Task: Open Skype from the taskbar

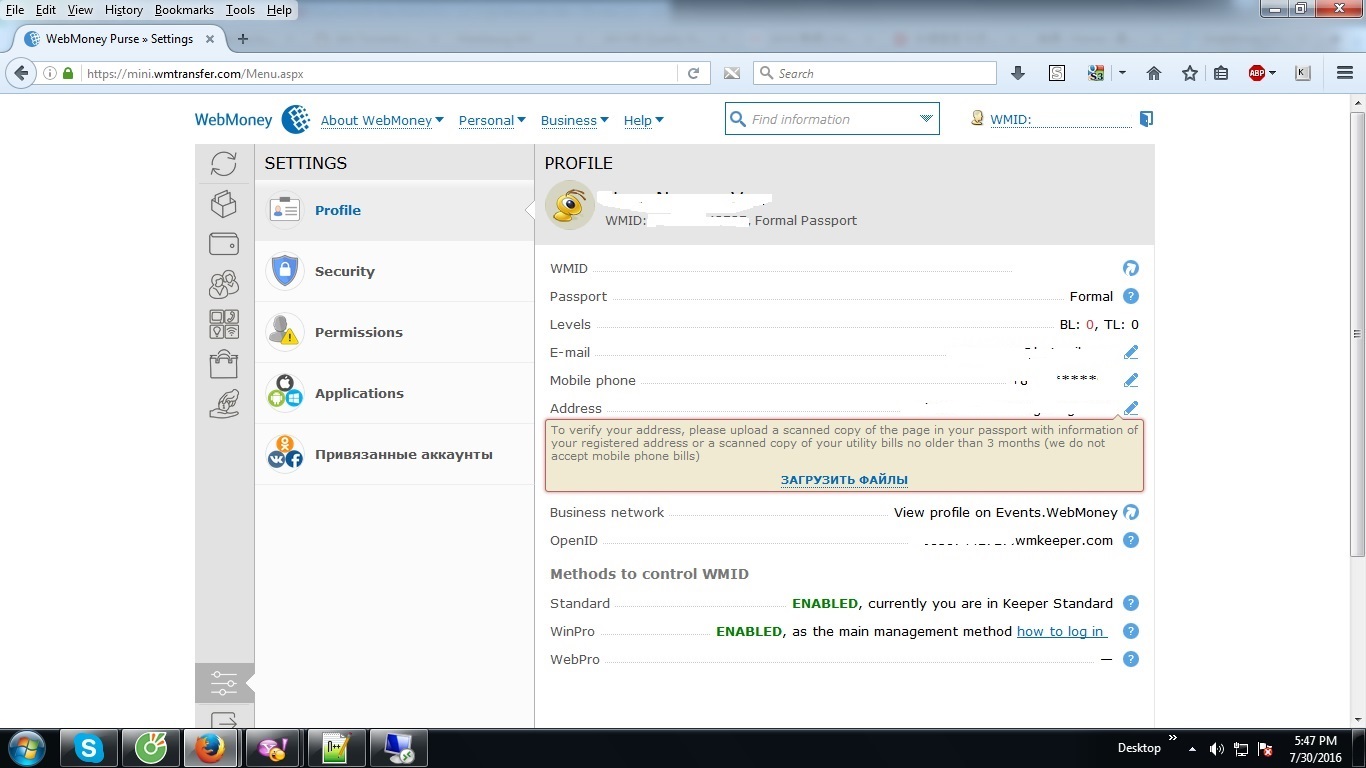Action: (x=89, y=748)
